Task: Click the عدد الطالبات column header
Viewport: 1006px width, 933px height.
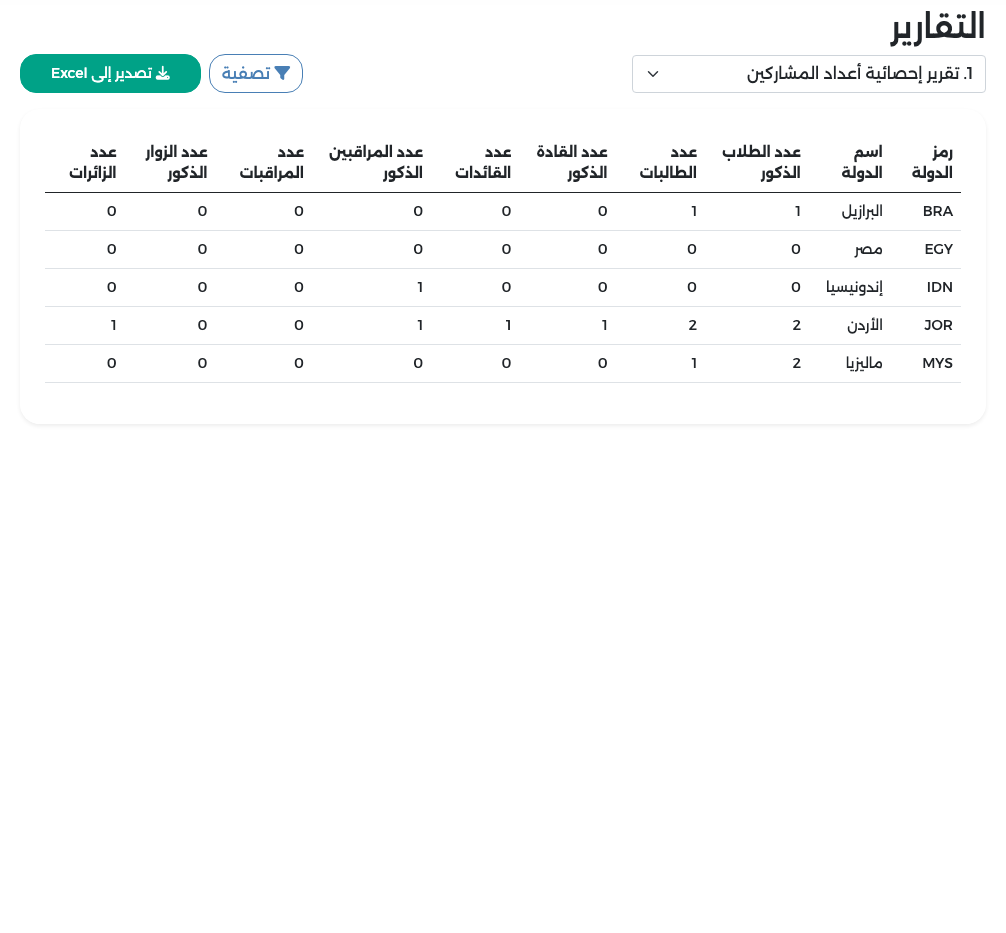Action: 668,162
